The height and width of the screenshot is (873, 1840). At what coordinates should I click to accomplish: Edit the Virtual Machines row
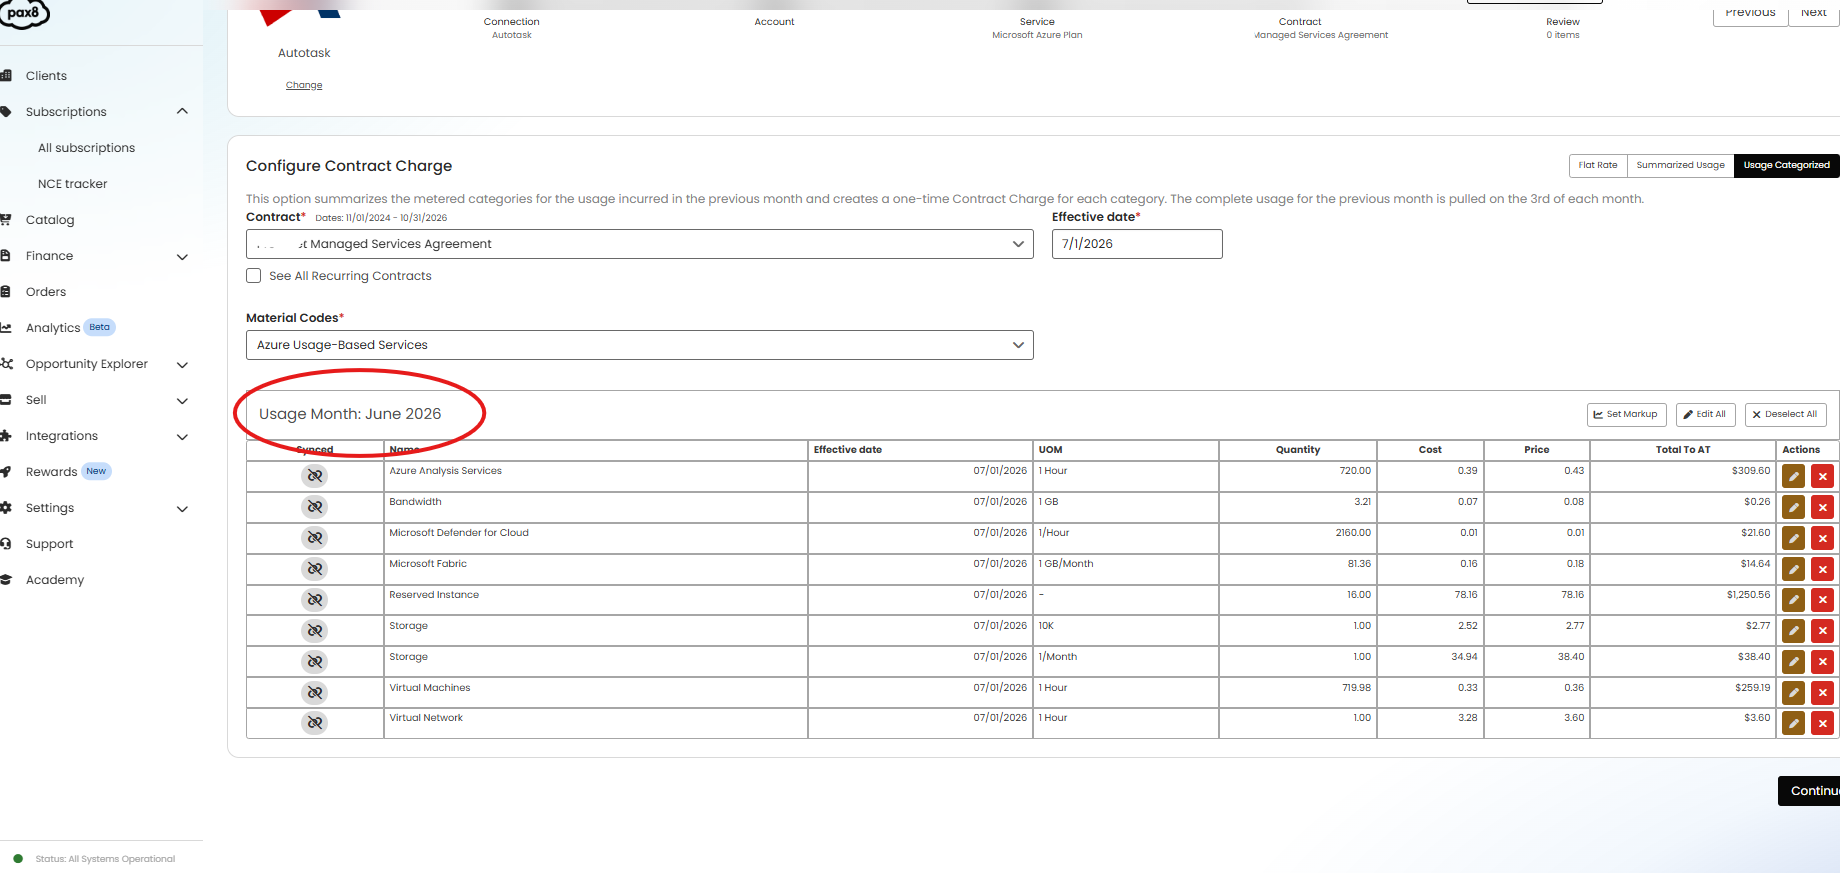[x=1794, y=693]
